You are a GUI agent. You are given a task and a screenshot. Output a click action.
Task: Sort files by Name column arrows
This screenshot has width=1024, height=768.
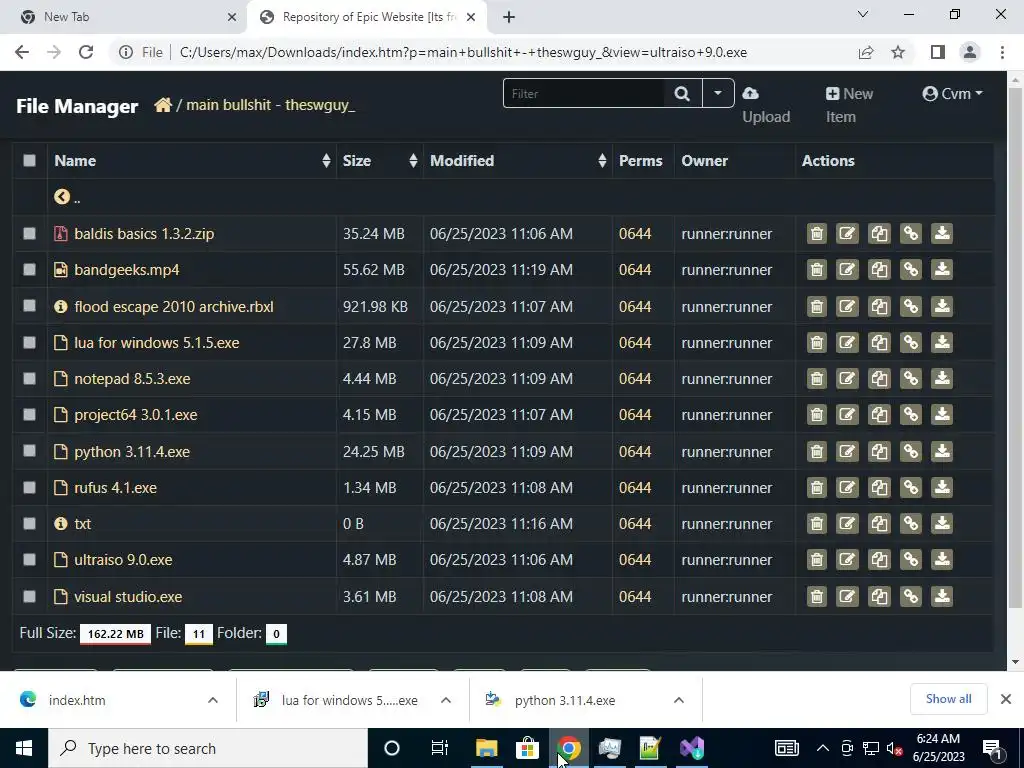pyautogui.click(x=326, y=161)
